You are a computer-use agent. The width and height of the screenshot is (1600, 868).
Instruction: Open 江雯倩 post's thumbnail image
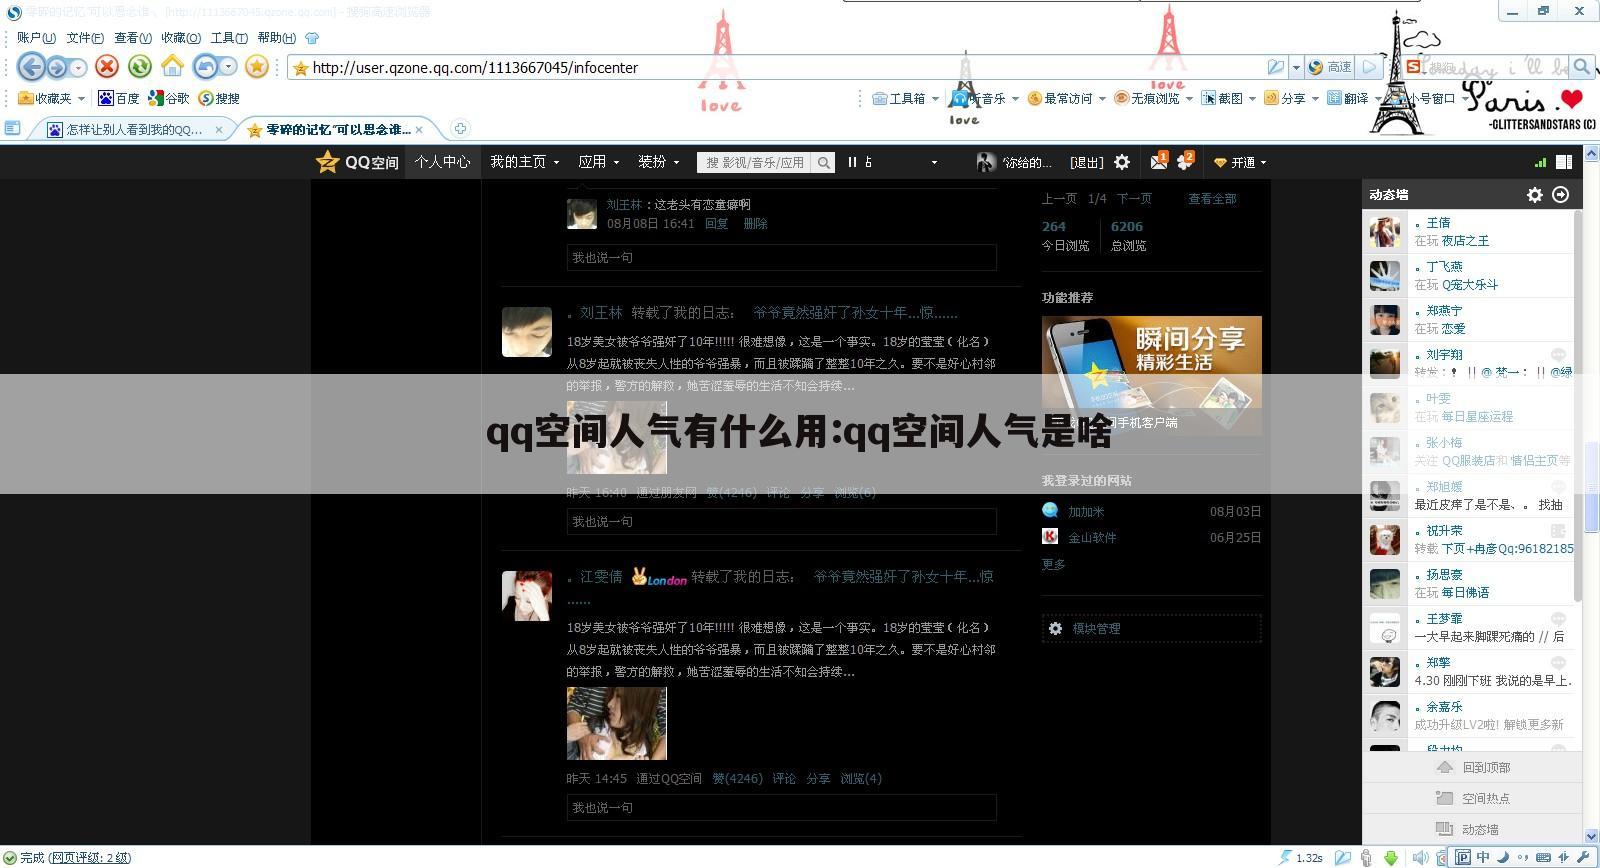coord(617,723)
